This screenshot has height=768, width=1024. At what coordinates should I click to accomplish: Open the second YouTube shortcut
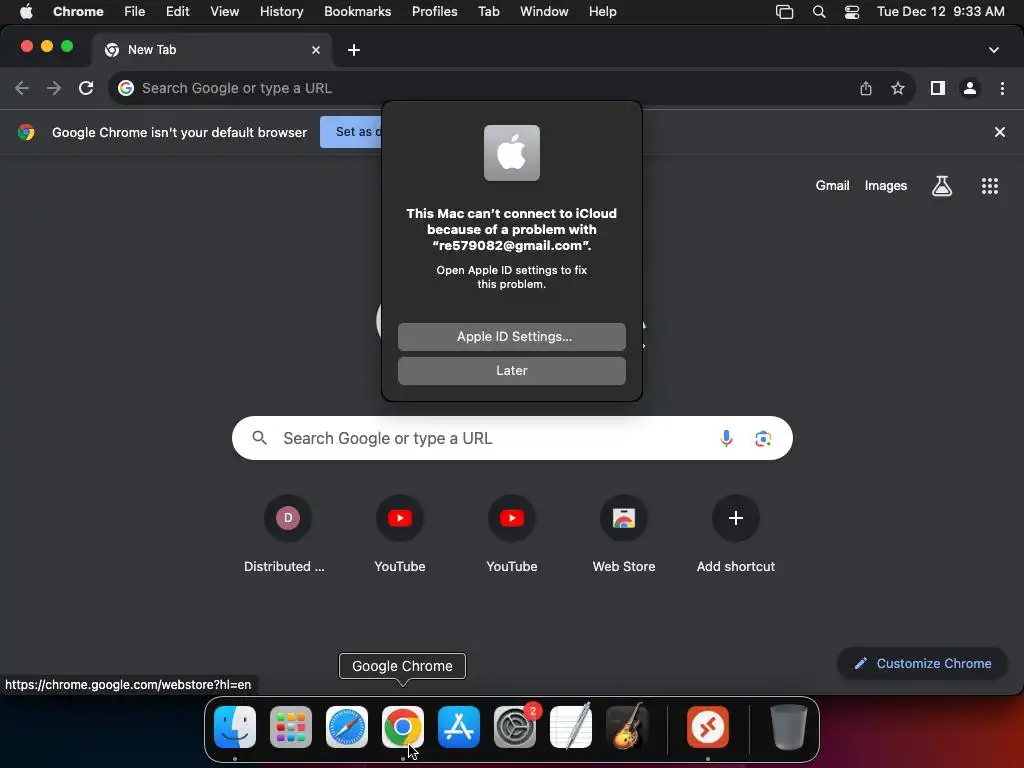coord(512,534)
